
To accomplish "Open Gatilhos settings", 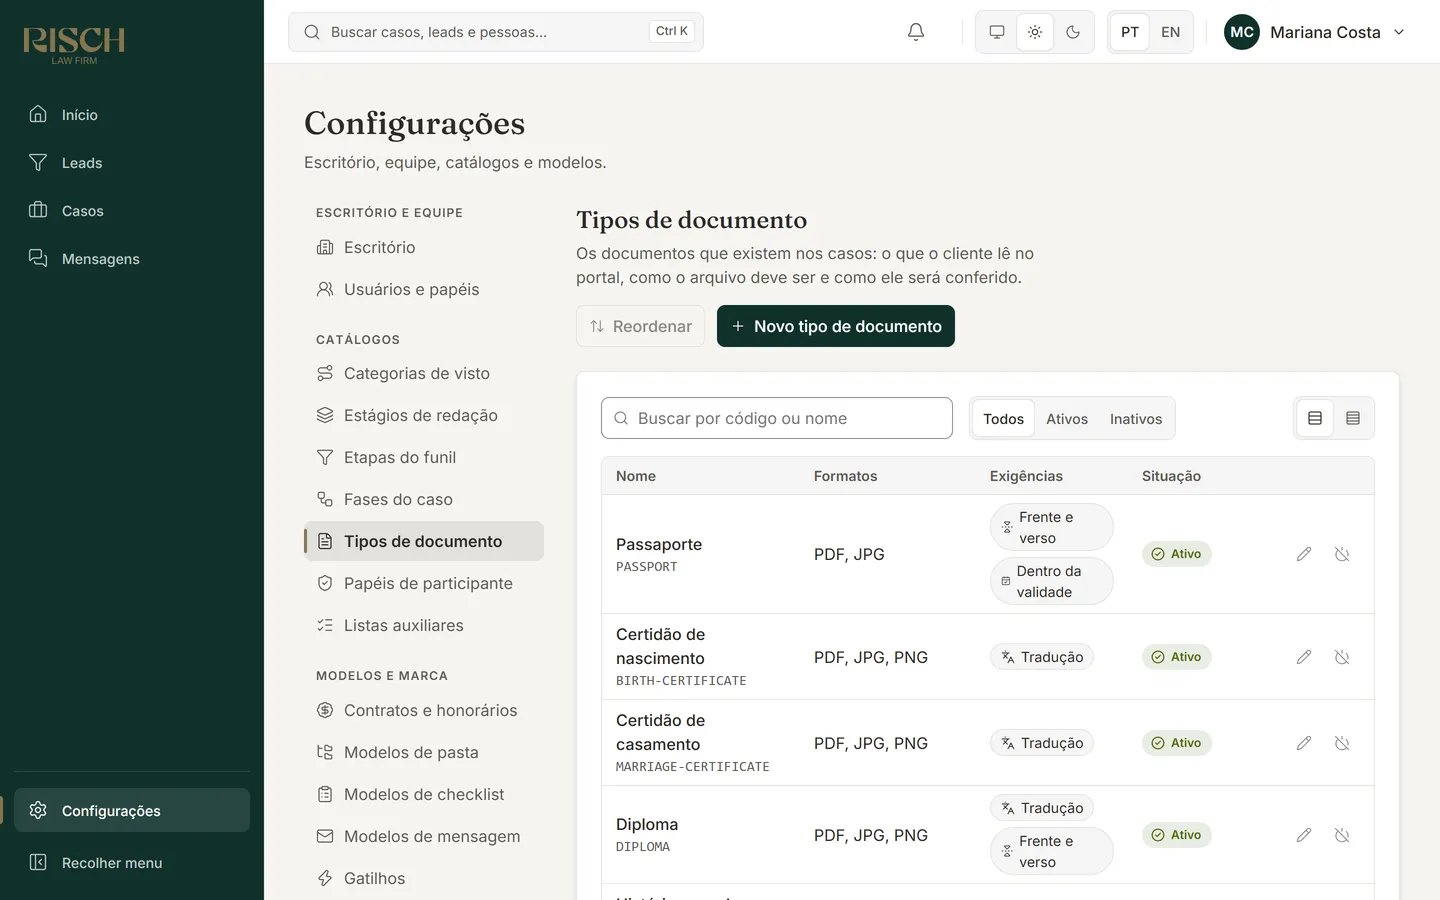I will [424, 878].
